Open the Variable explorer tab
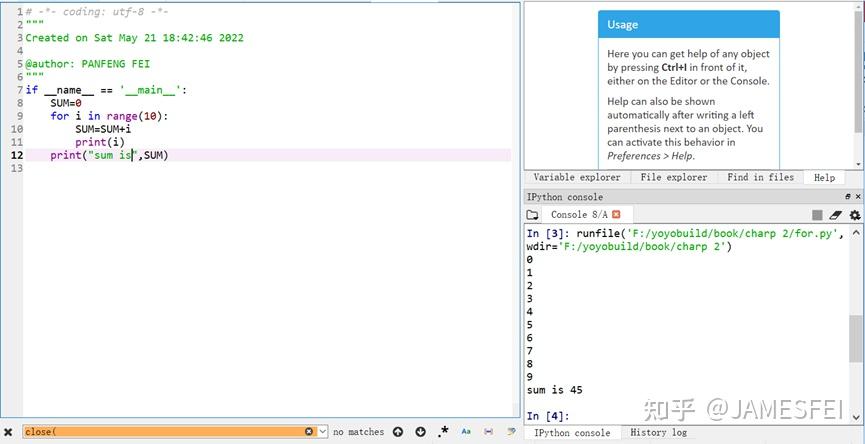This screenshot has width=865, height=444. tap(576, 178)
